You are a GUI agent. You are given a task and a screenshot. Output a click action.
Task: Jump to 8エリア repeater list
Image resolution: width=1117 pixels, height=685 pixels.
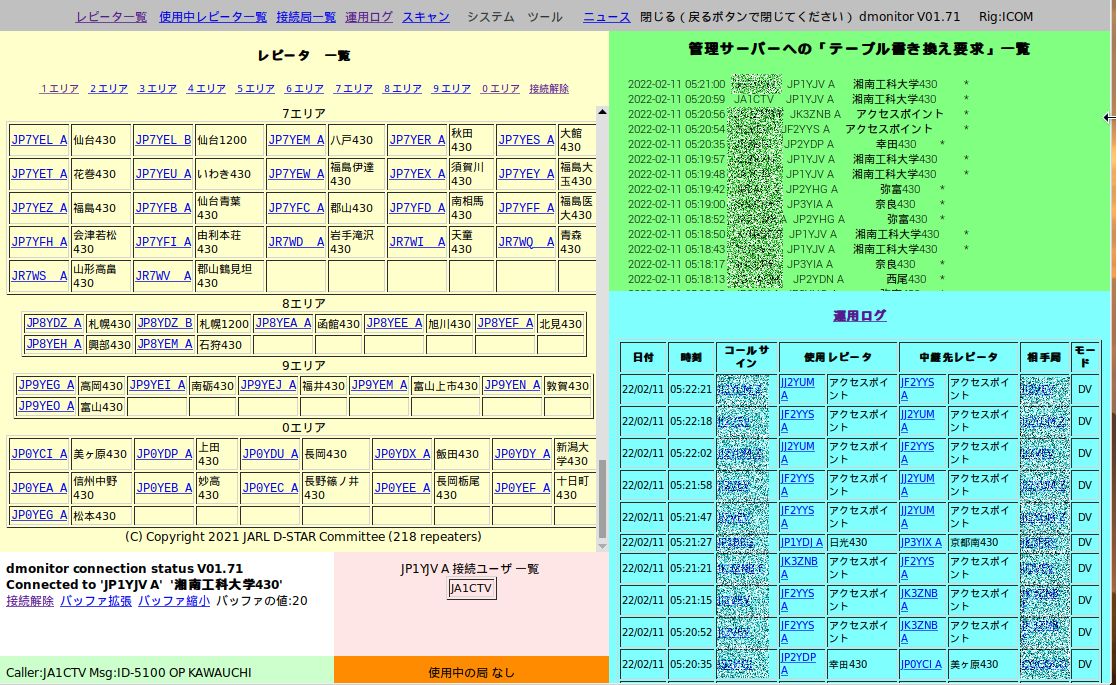click(402, 88)
